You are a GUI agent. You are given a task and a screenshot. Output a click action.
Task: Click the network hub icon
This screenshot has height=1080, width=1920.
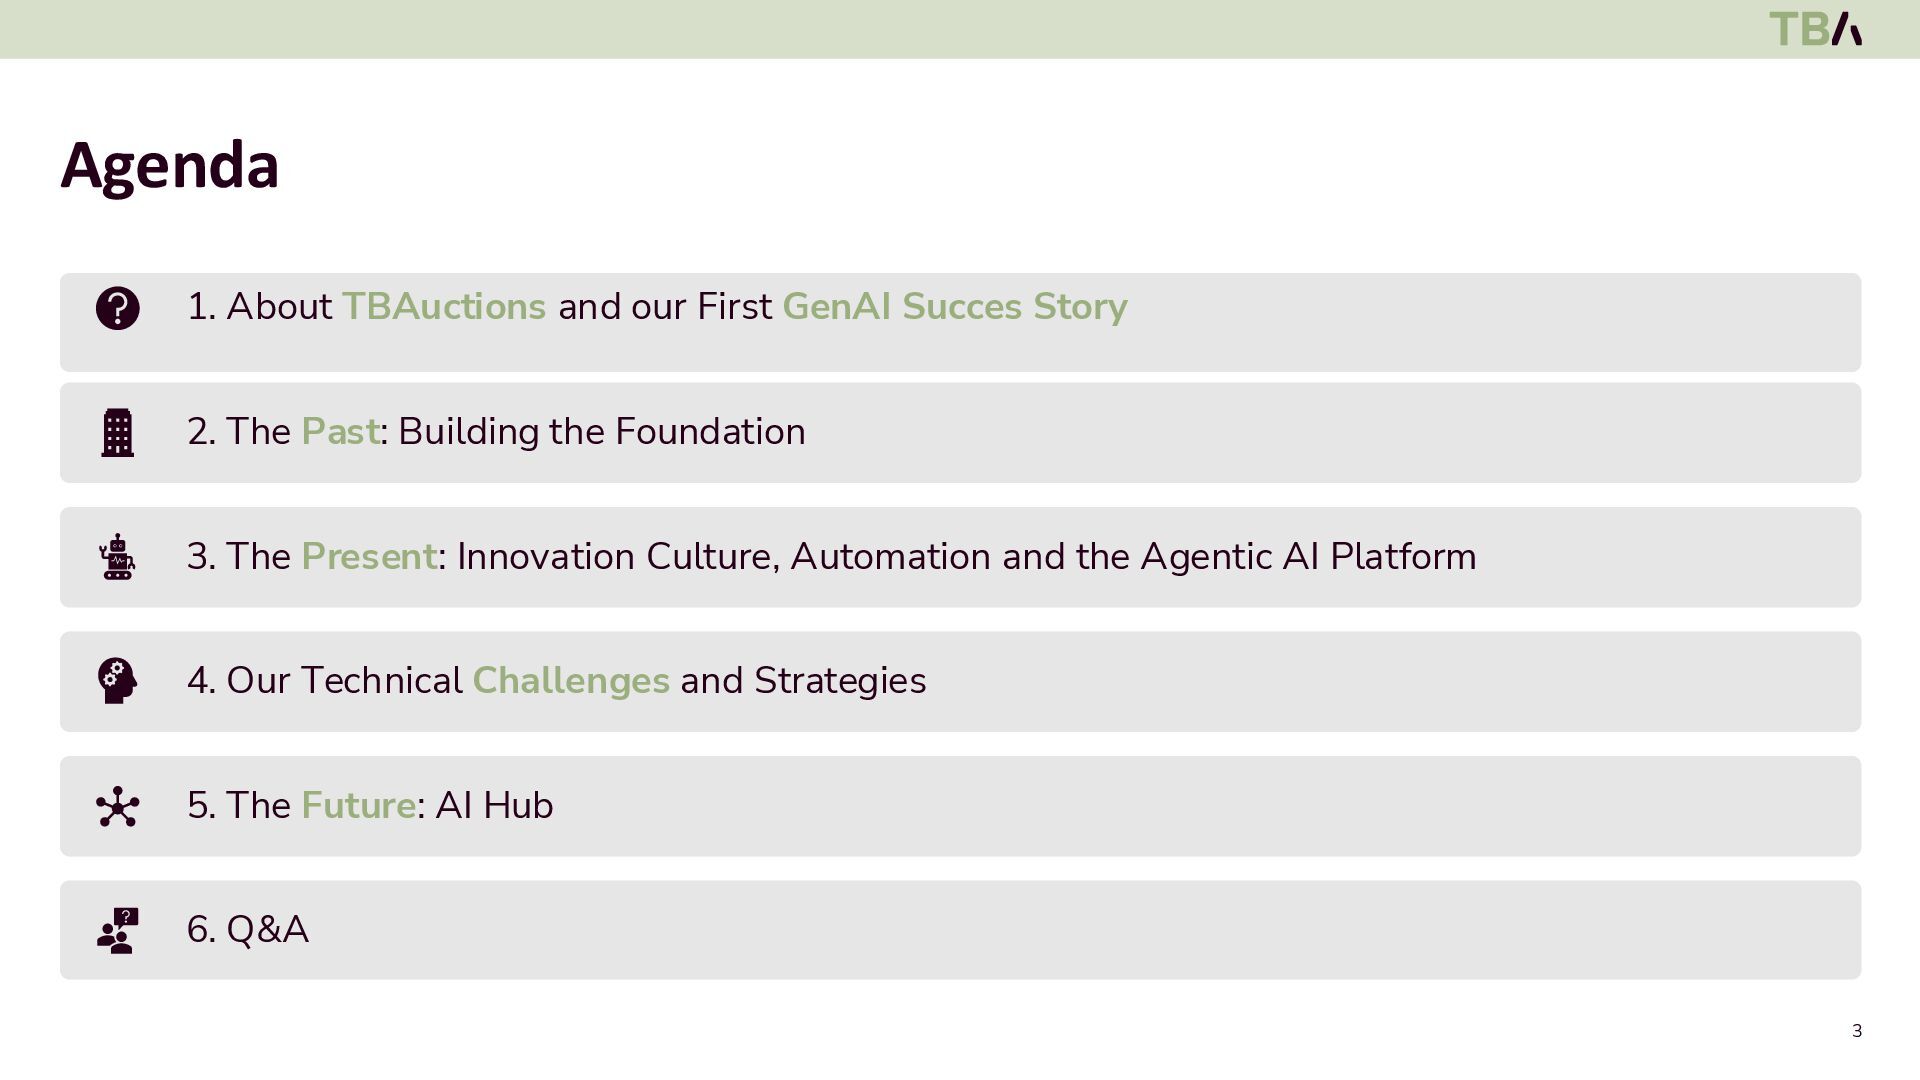[x=117, y=806]
